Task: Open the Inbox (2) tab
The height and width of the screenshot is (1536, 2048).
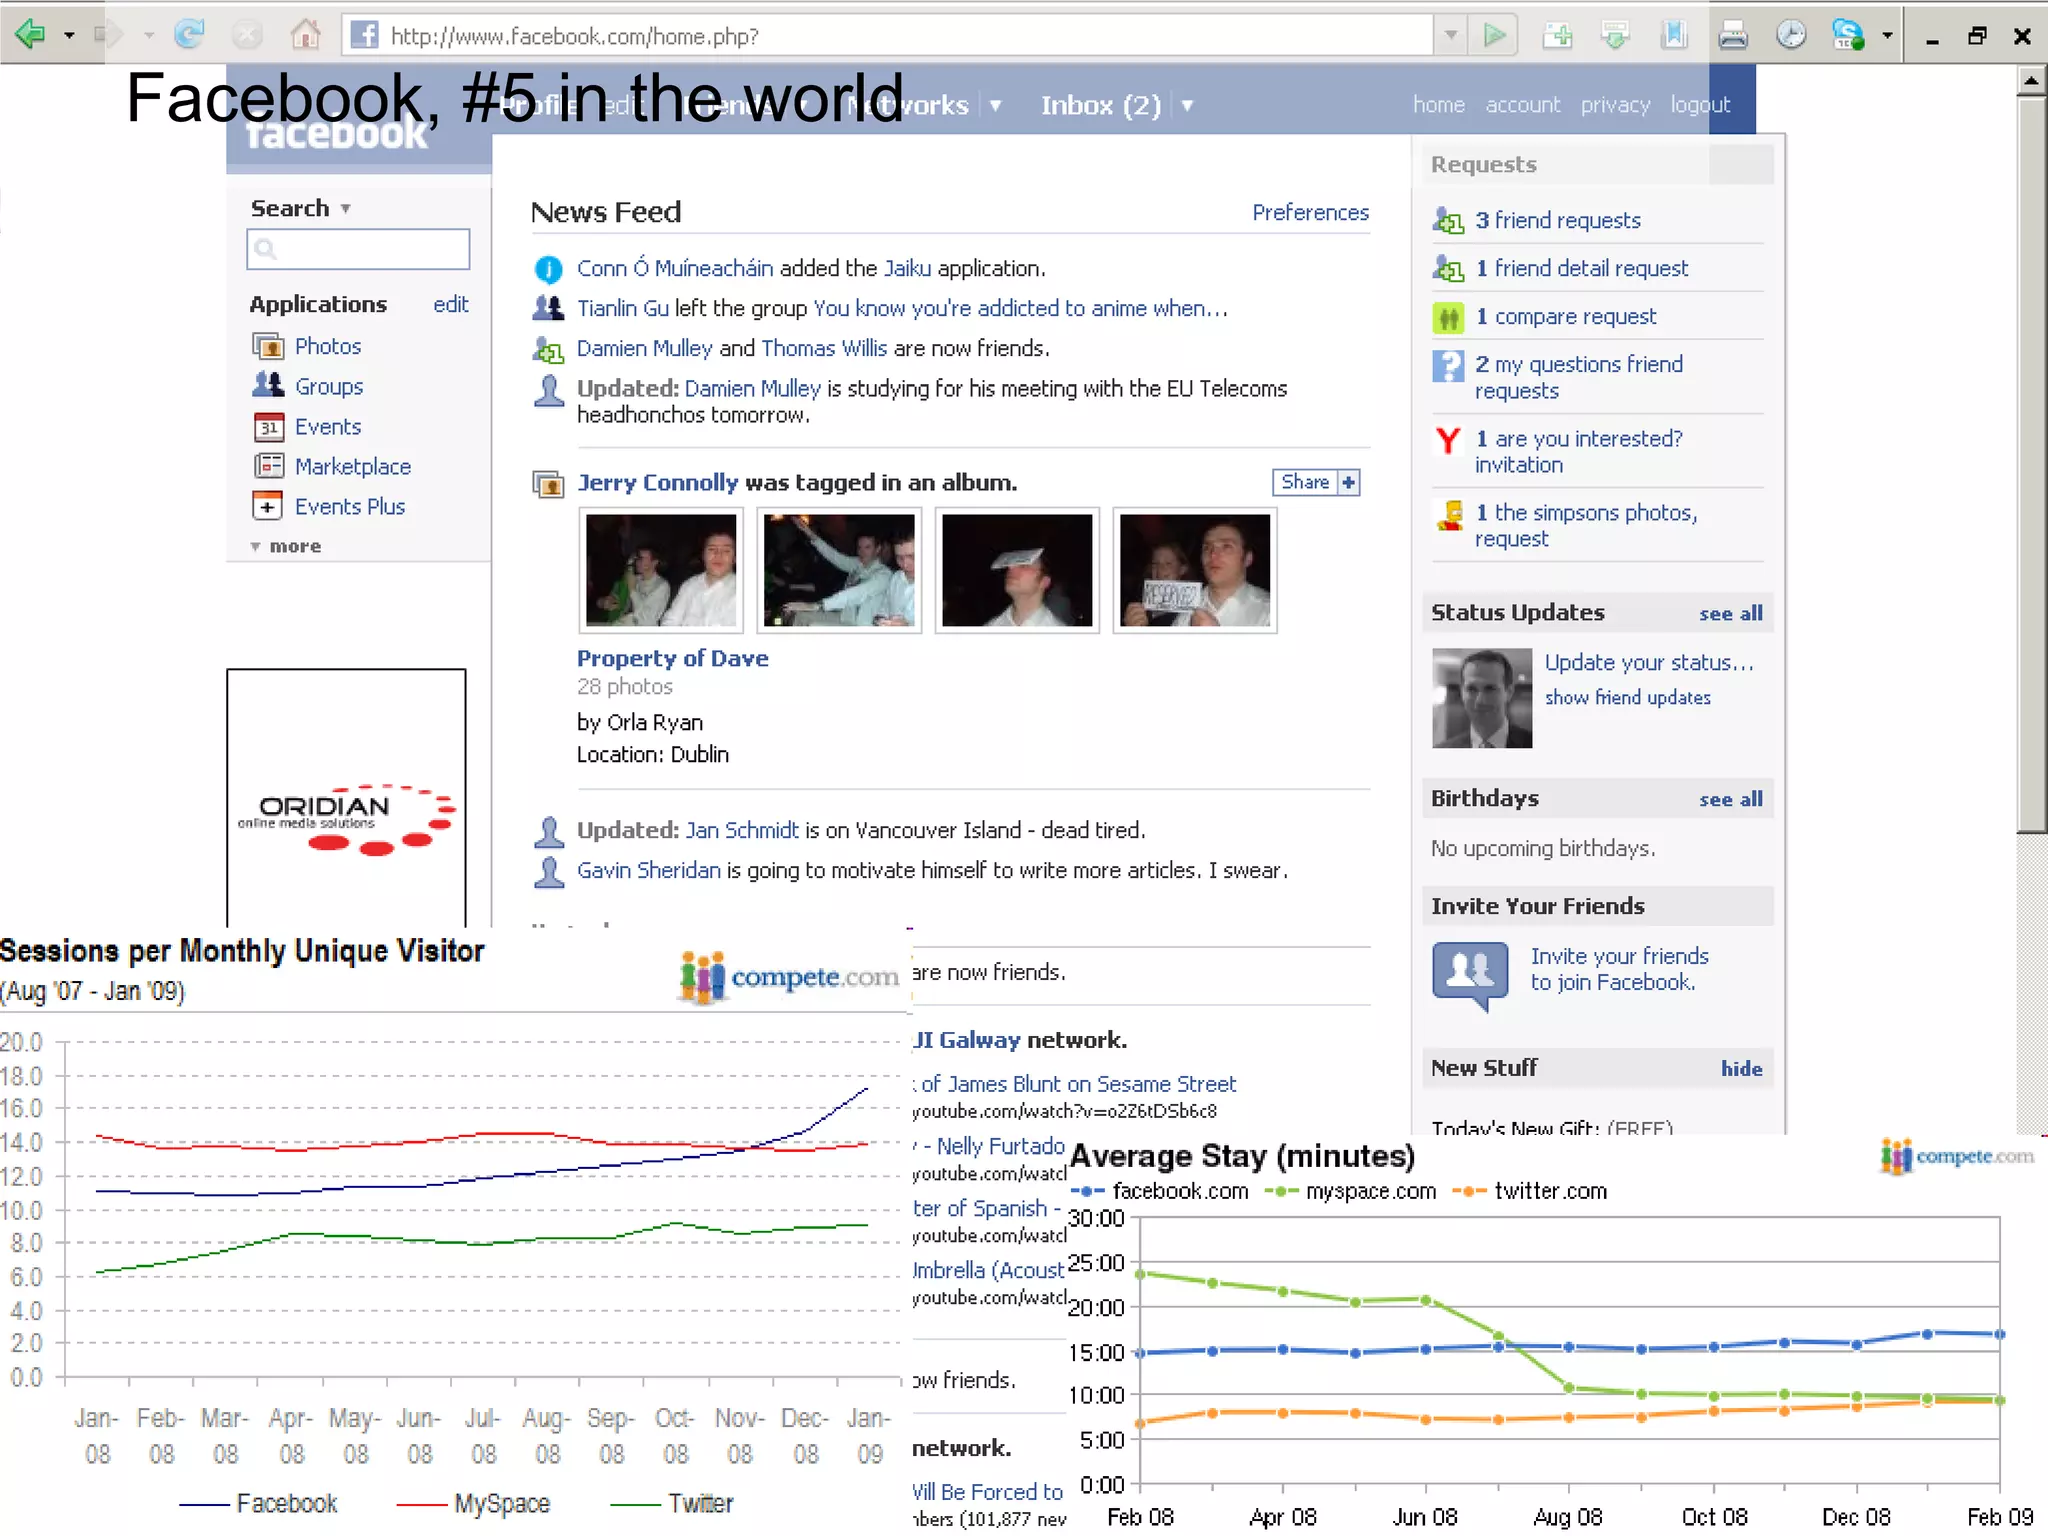Action: (x=1100, y=105)
